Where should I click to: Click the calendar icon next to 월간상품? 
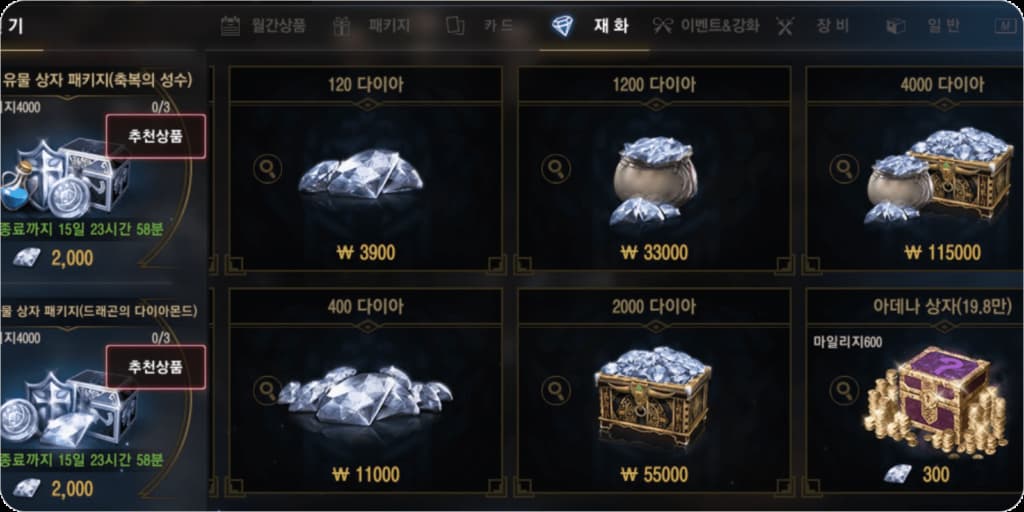[231, 26]
